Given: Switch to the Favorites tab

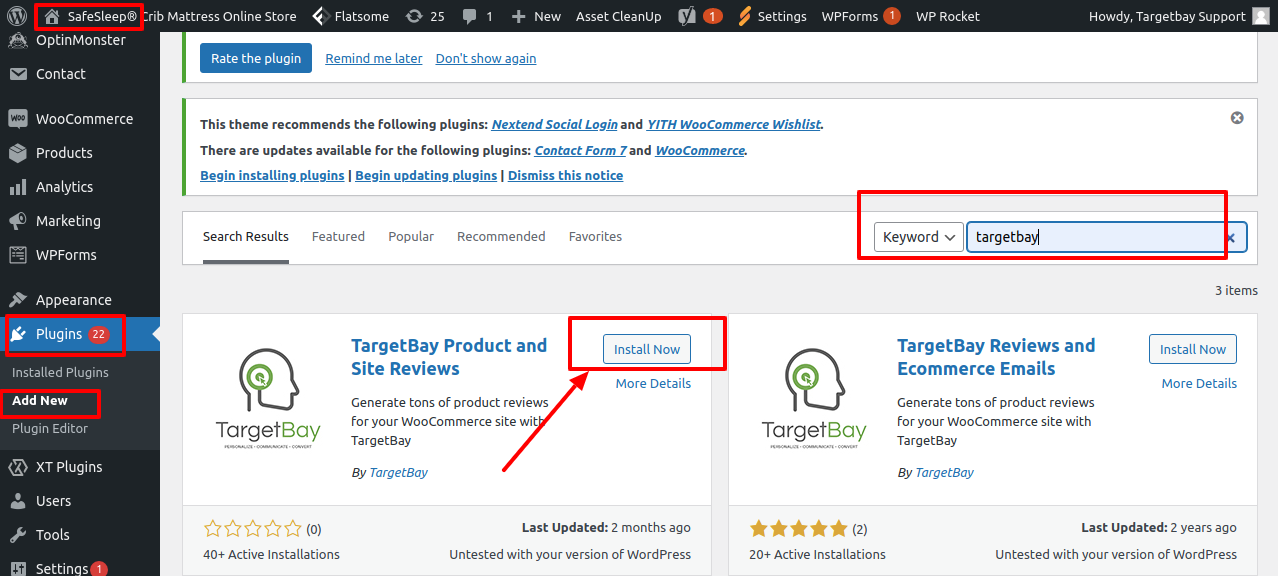Looking at the screenshot, I should 595,237.
